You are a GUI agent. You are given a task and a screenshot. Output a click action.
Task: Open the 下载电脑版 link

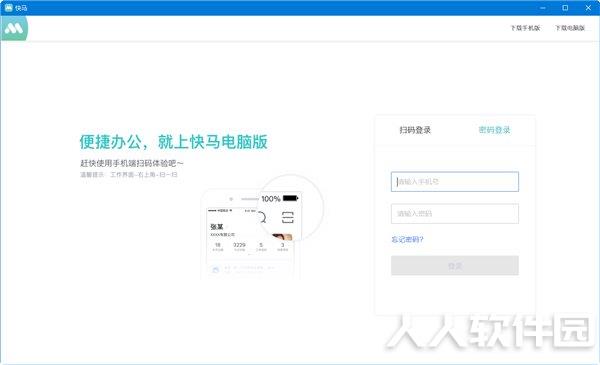click(570, 28)
